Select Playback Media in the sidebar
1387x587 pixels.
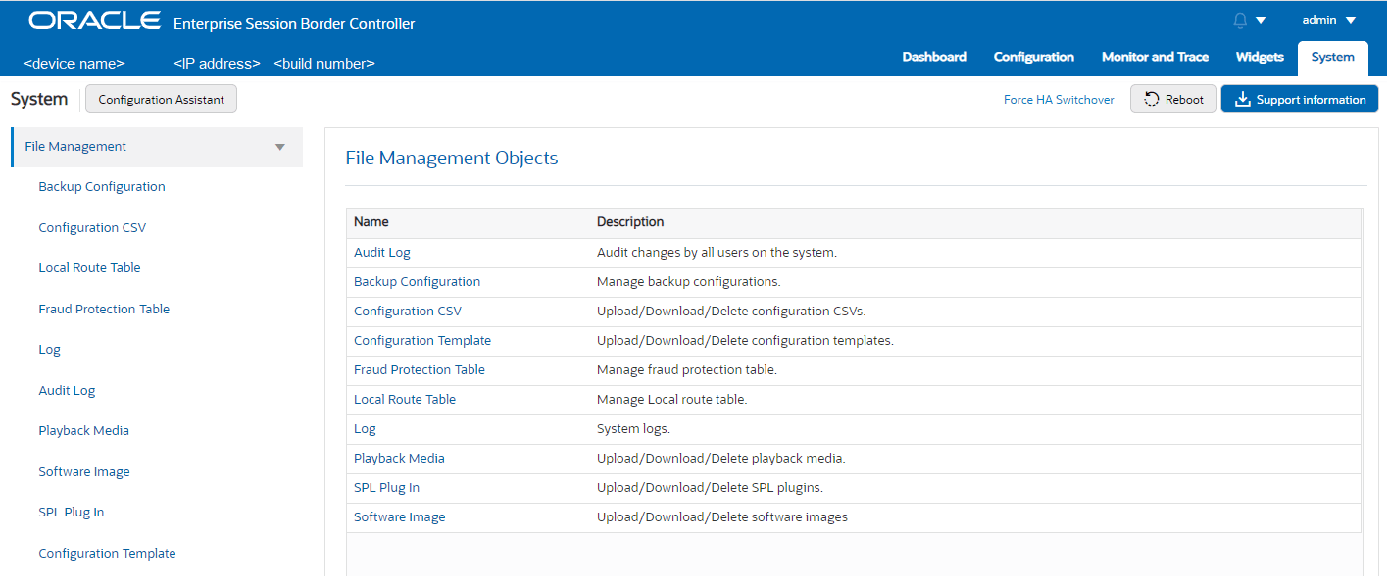point(83,430)
